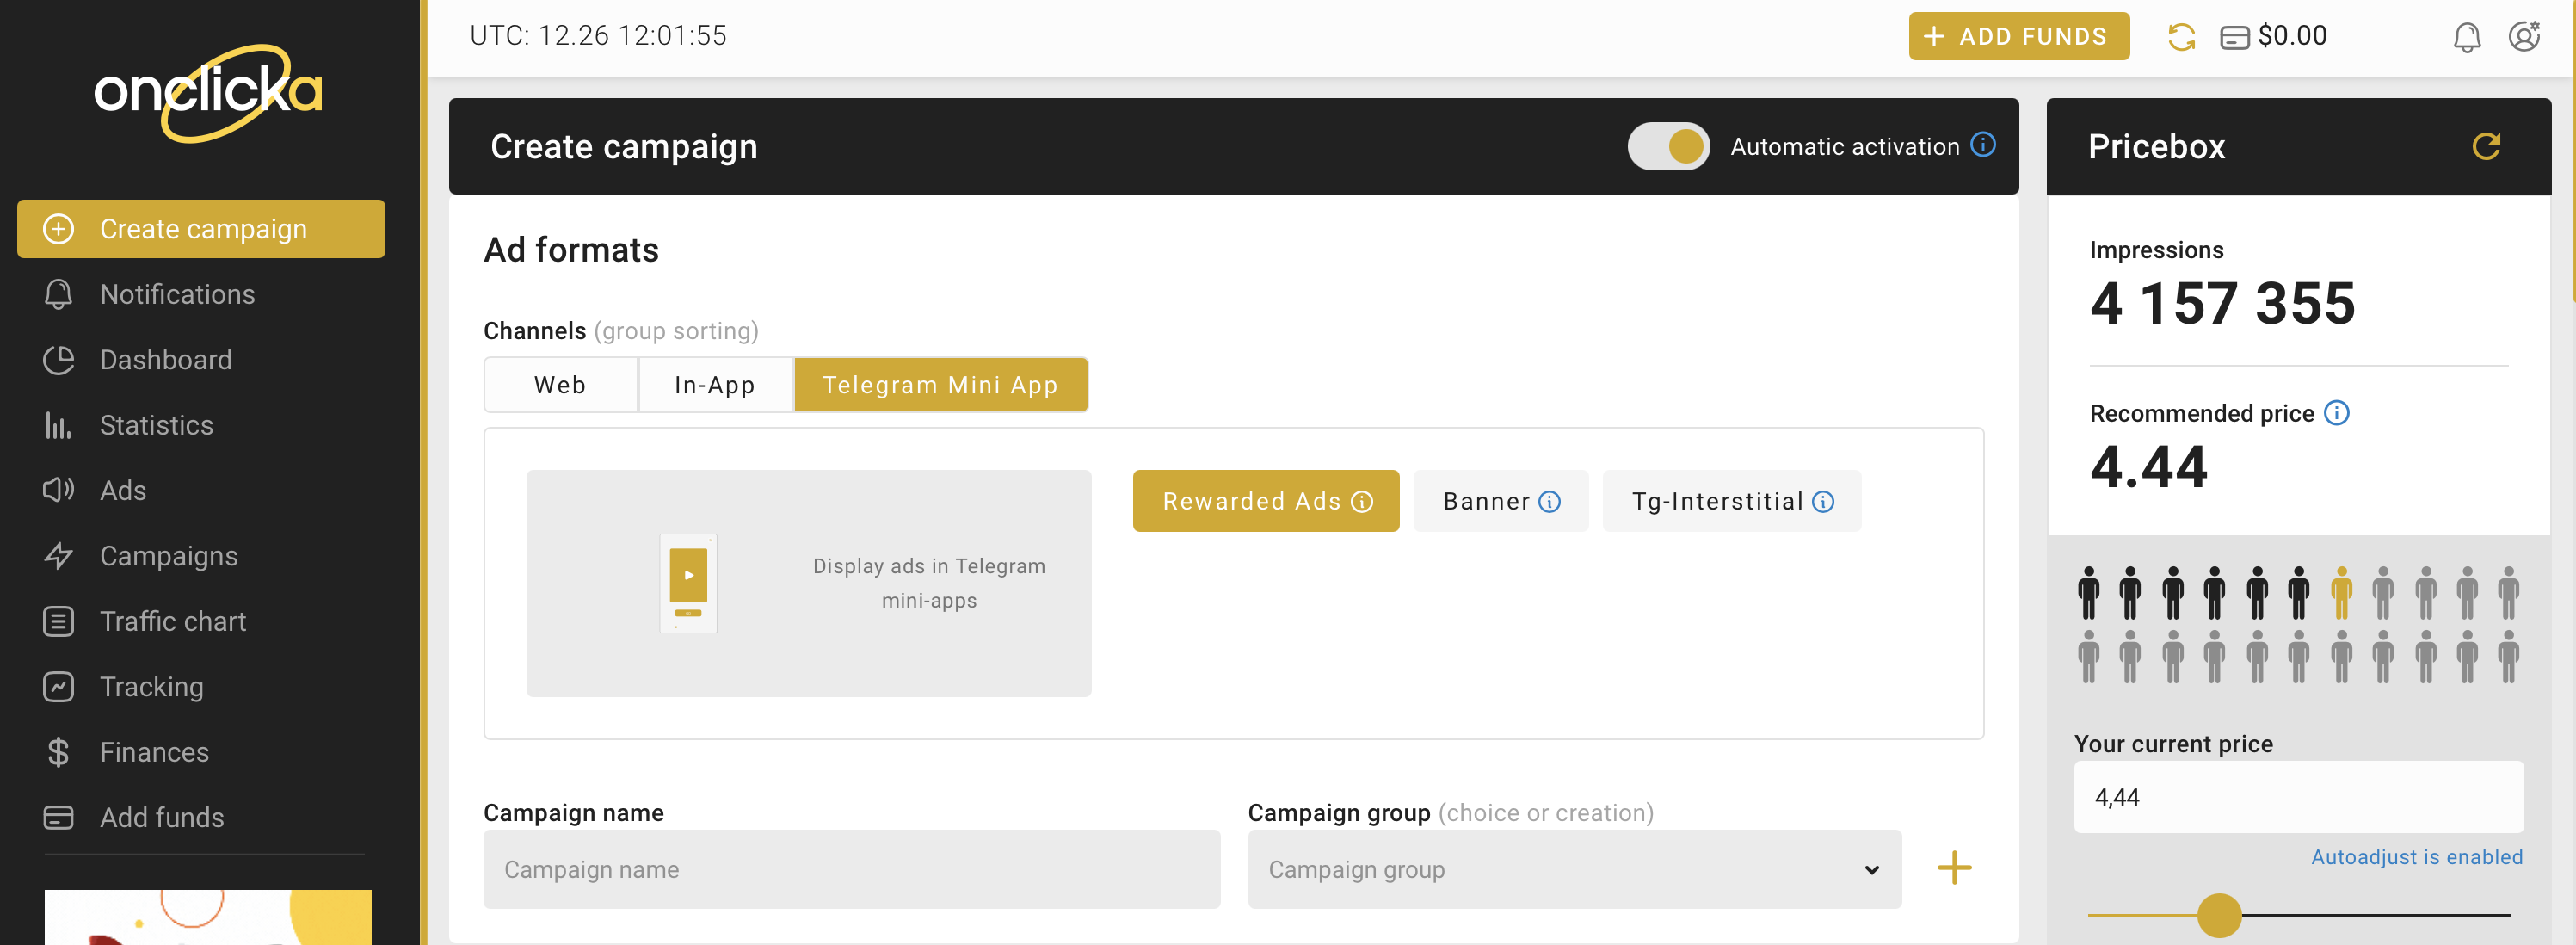The image size is (2576, 945).
Task: Click the Tg-Interstitial info icon
Action: tap(1823, 502)
